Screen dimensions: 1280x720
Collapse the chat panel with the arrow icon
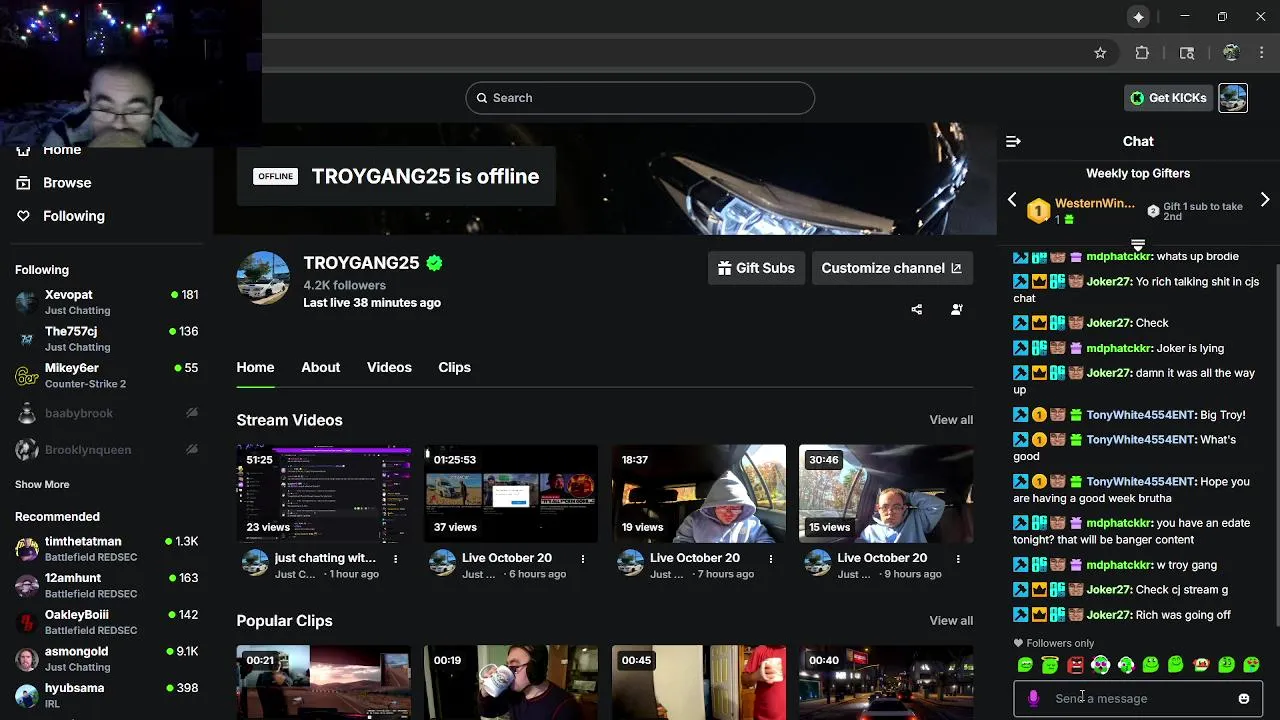point(1013,142)
